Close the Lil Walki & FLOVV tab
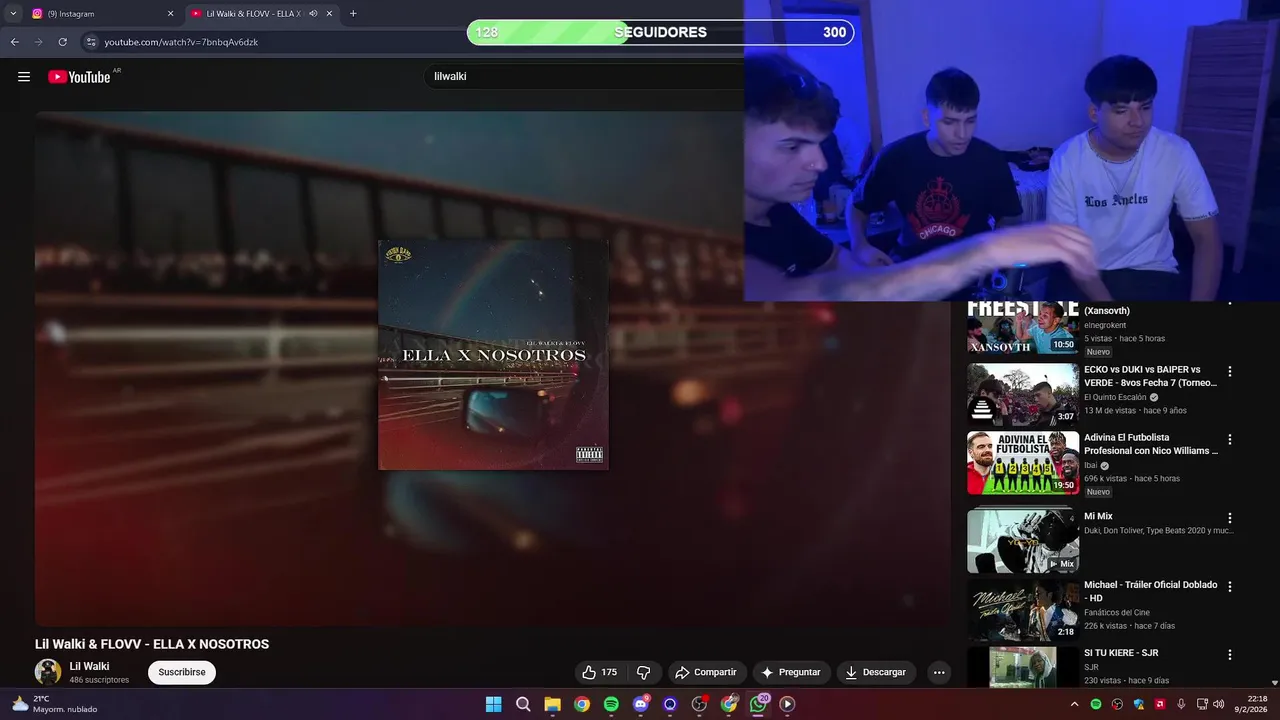This screenshot has height=720, width=1280. 329,14
